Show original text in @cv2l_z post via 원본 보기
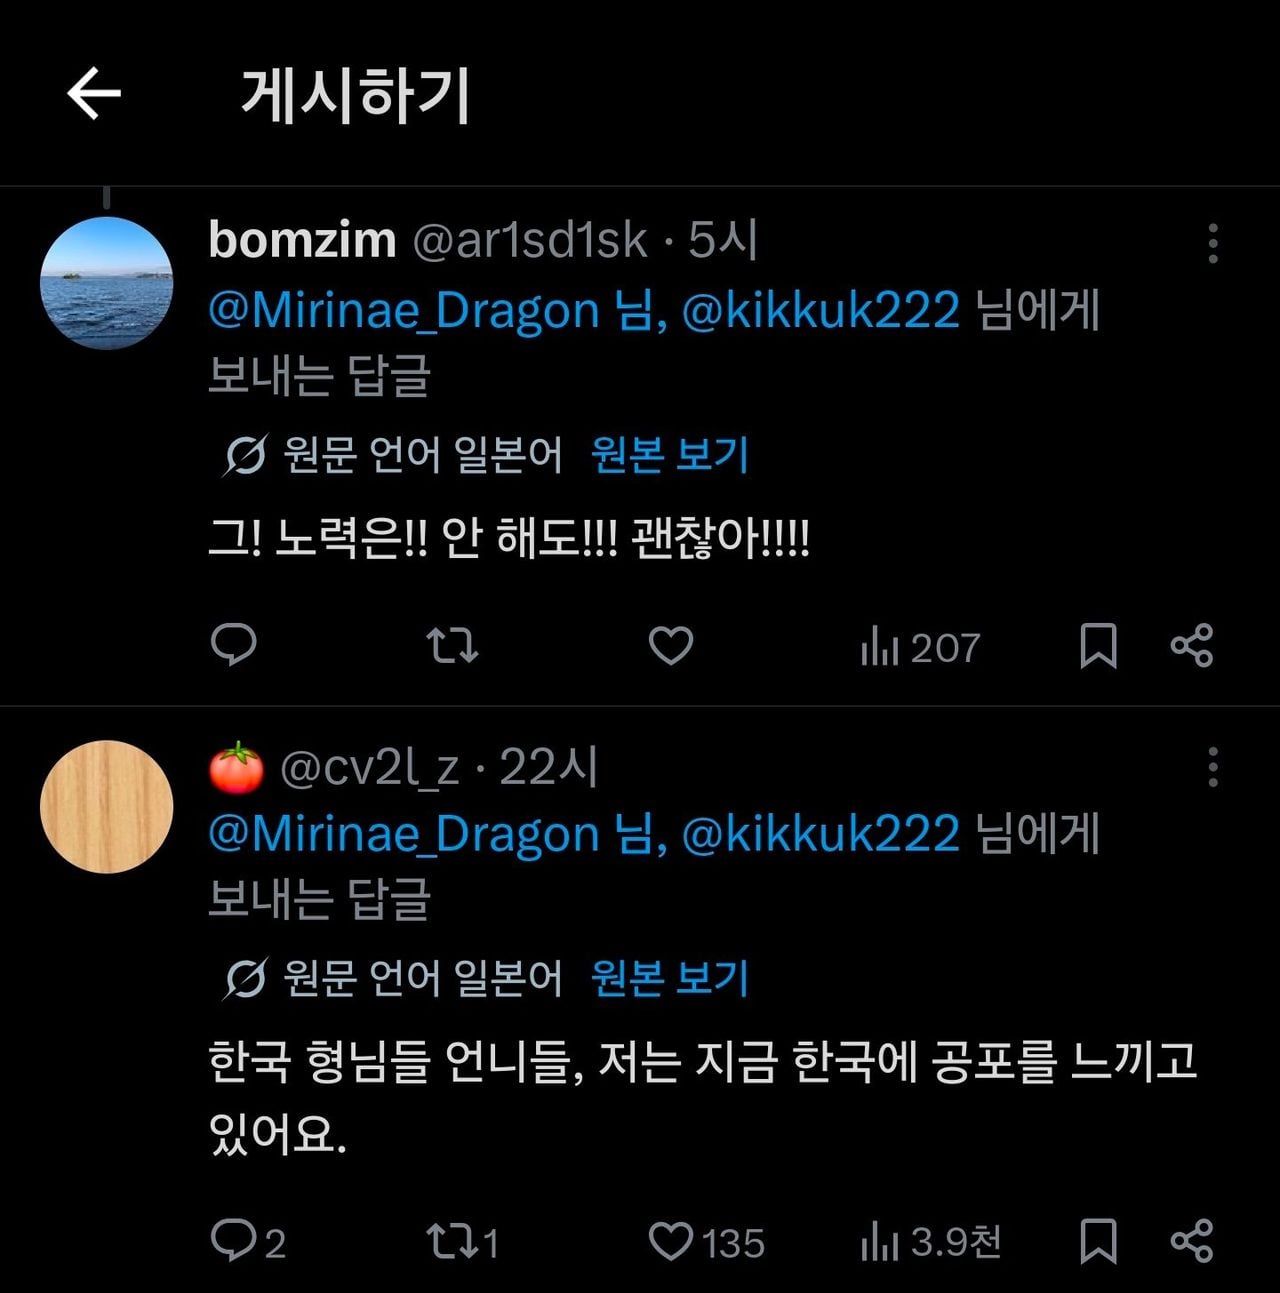 coord(670,978)
